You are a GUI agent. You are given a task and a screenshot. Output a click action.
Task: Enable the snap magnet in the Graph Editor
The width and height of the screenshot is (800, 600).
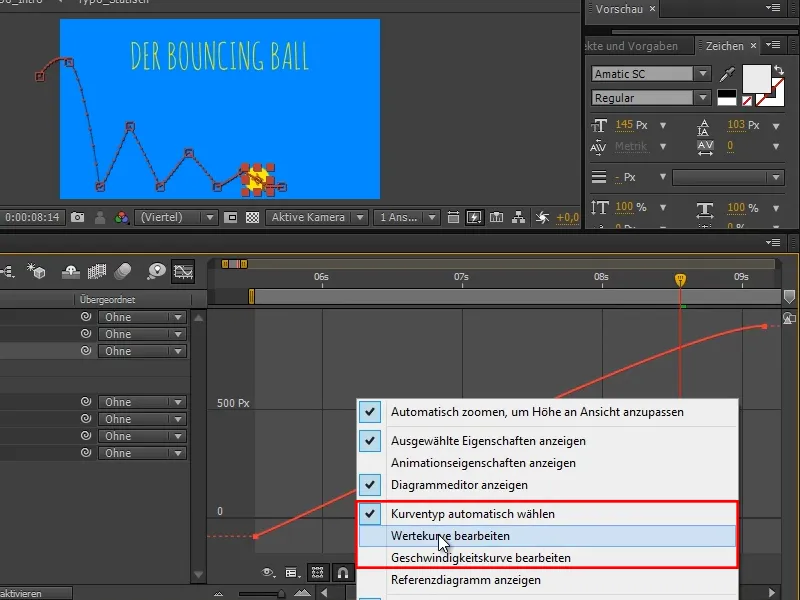342,572
